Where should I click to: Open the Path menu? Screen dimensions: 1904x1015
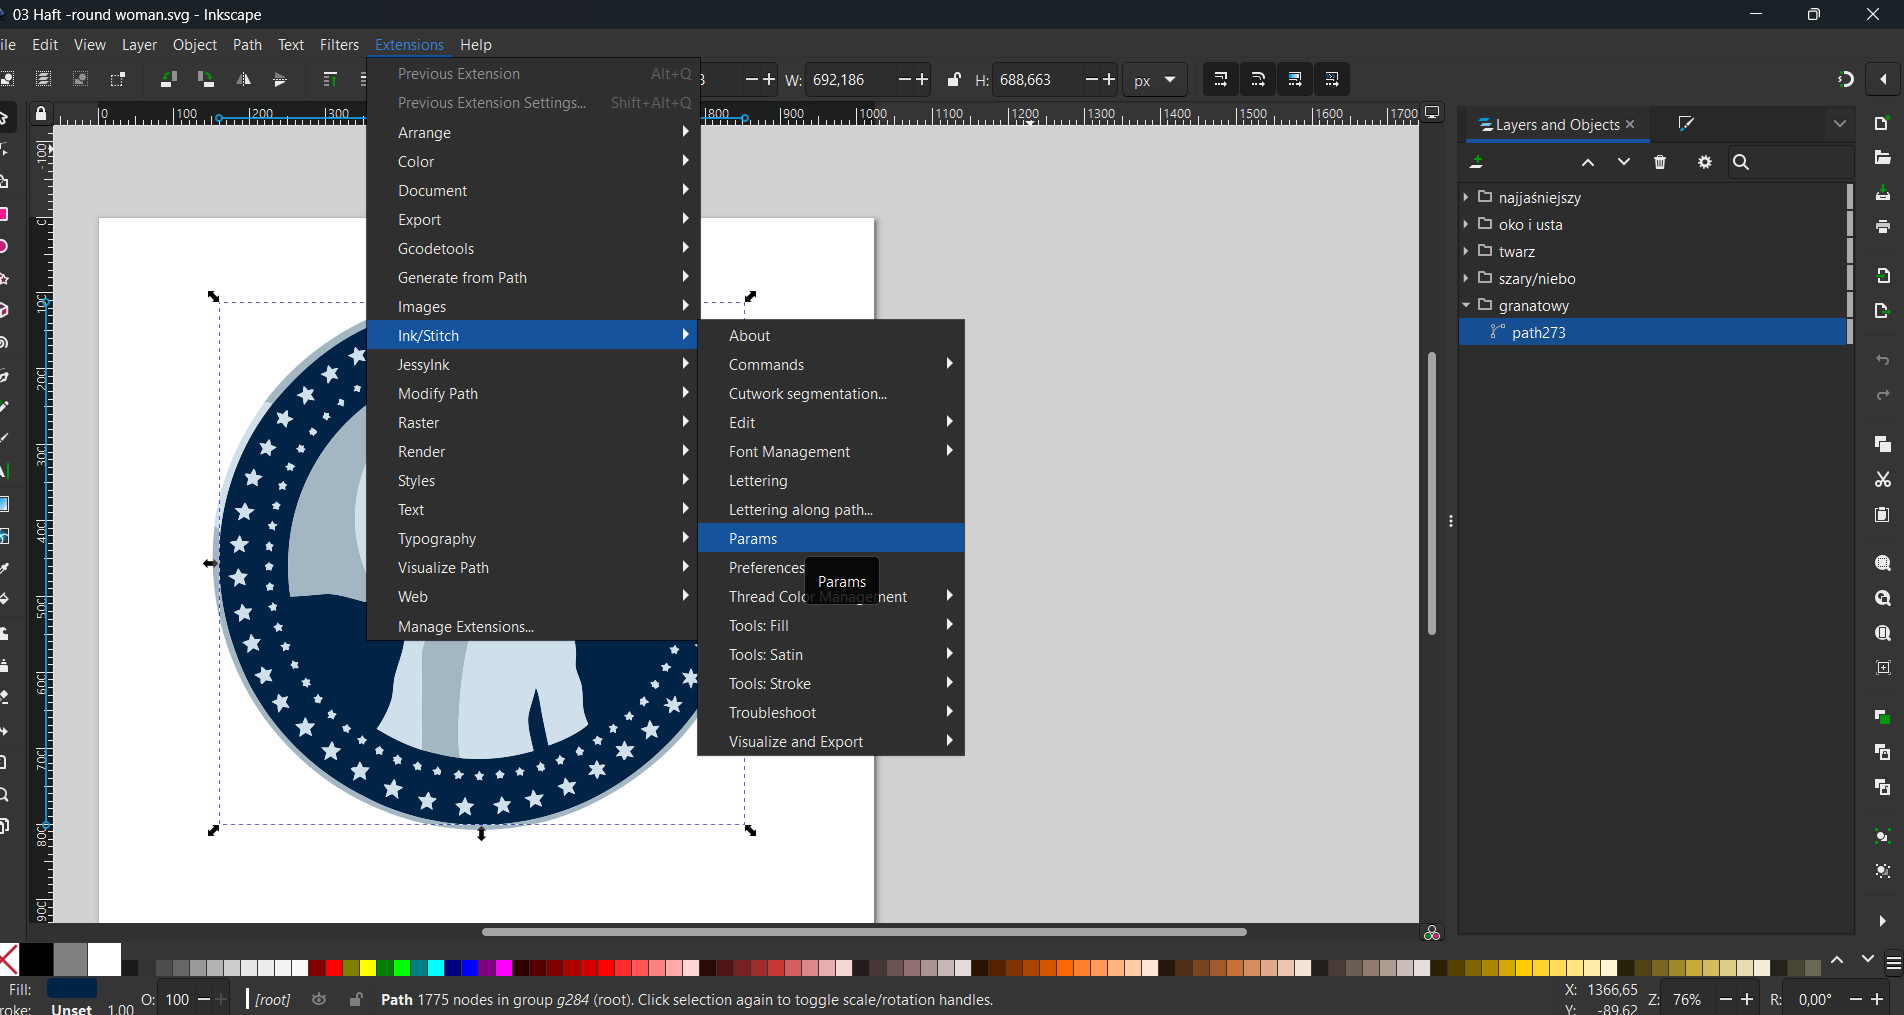point(247,44)
